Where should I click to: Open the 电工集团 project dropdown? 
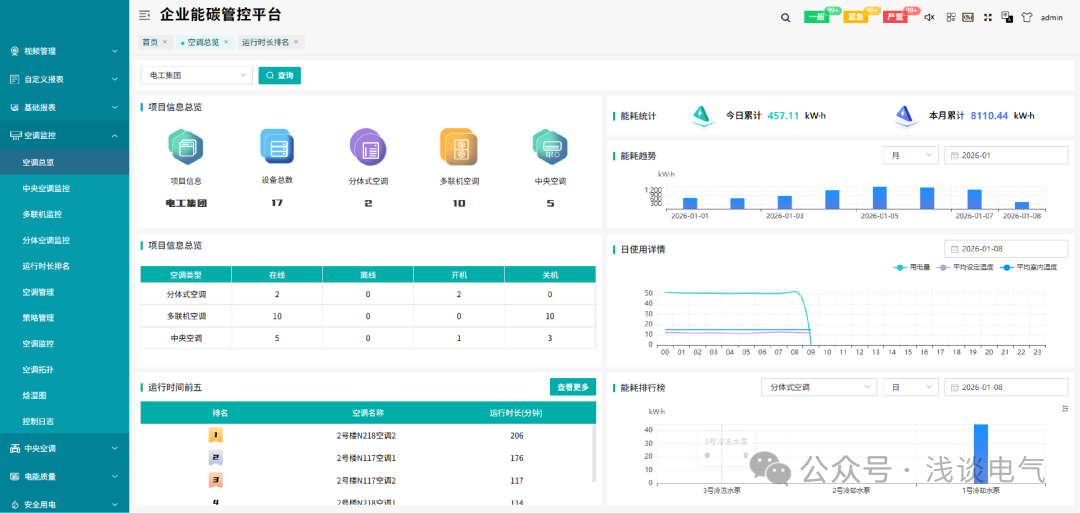coord(196,75)
